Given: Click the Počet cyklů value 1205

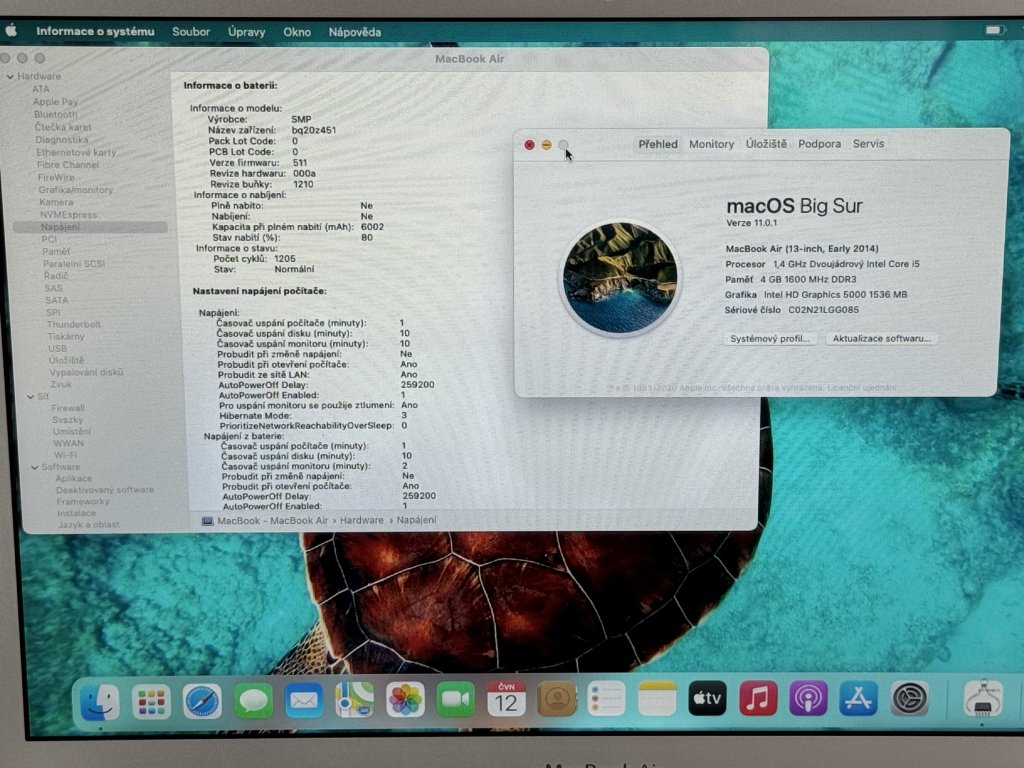Looking at the screenshot, I should coord(284,259).
